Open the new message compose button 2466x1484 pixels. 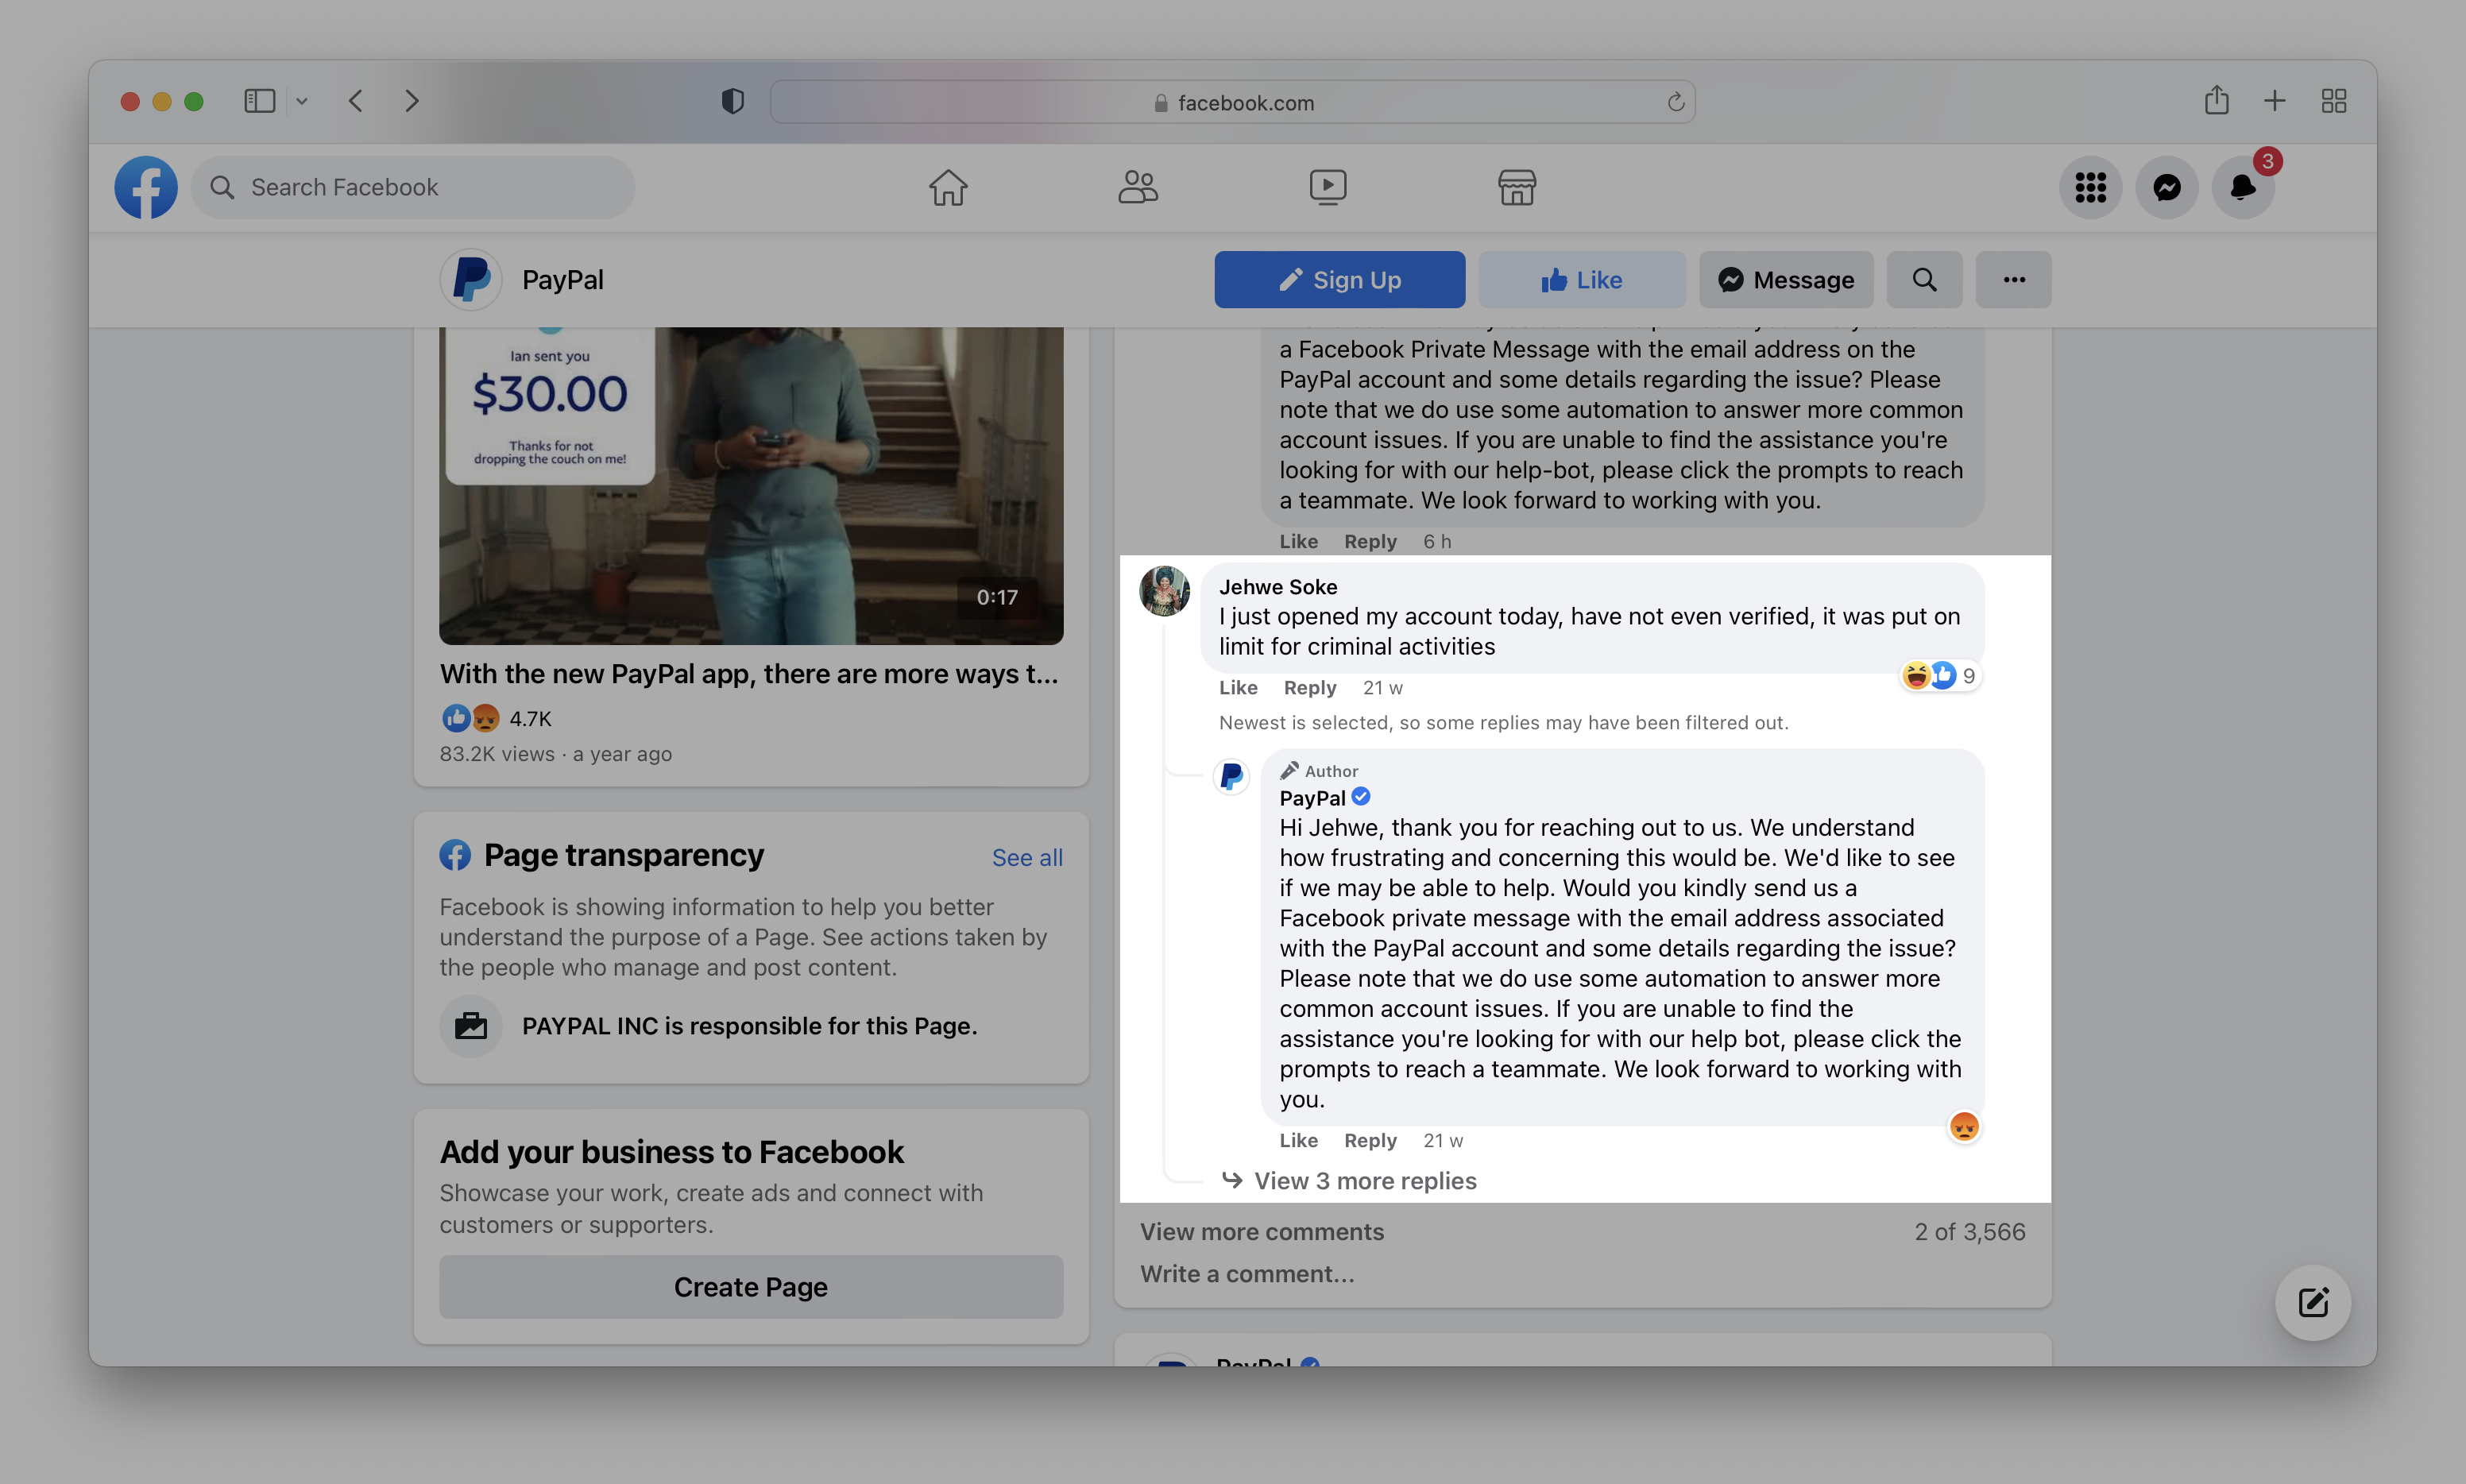pyautogui.click(x=2312, y=1303)
